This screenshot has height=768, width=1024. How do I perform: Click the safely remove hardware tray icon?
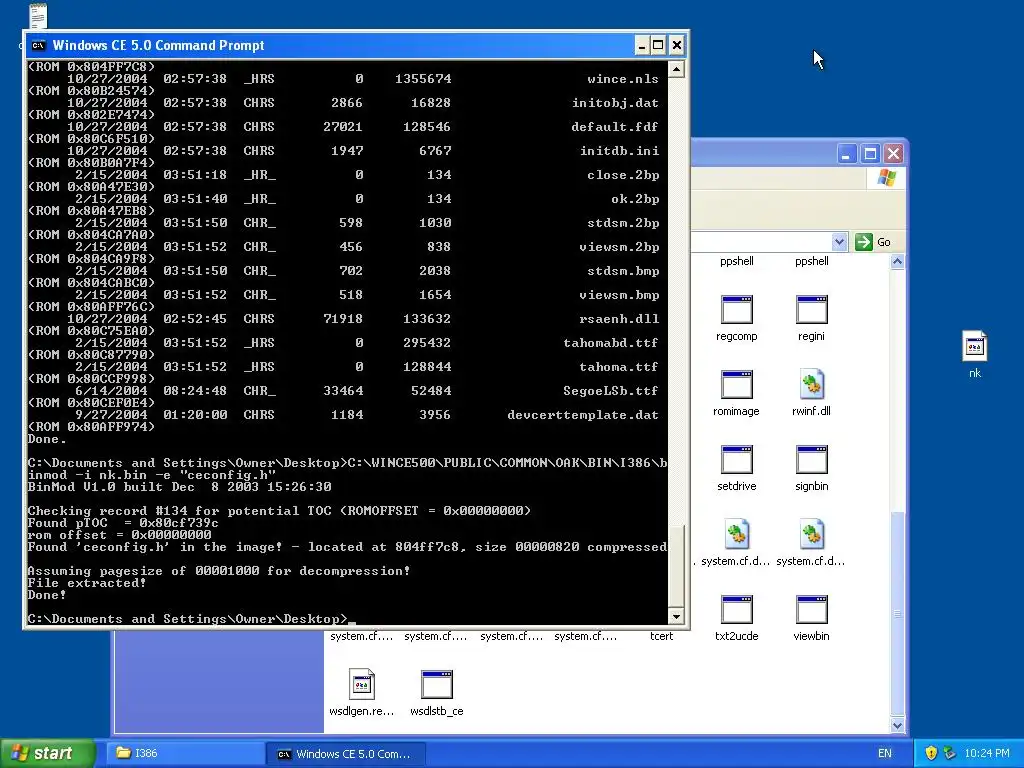pyautogui.click(x=949, y=753)
